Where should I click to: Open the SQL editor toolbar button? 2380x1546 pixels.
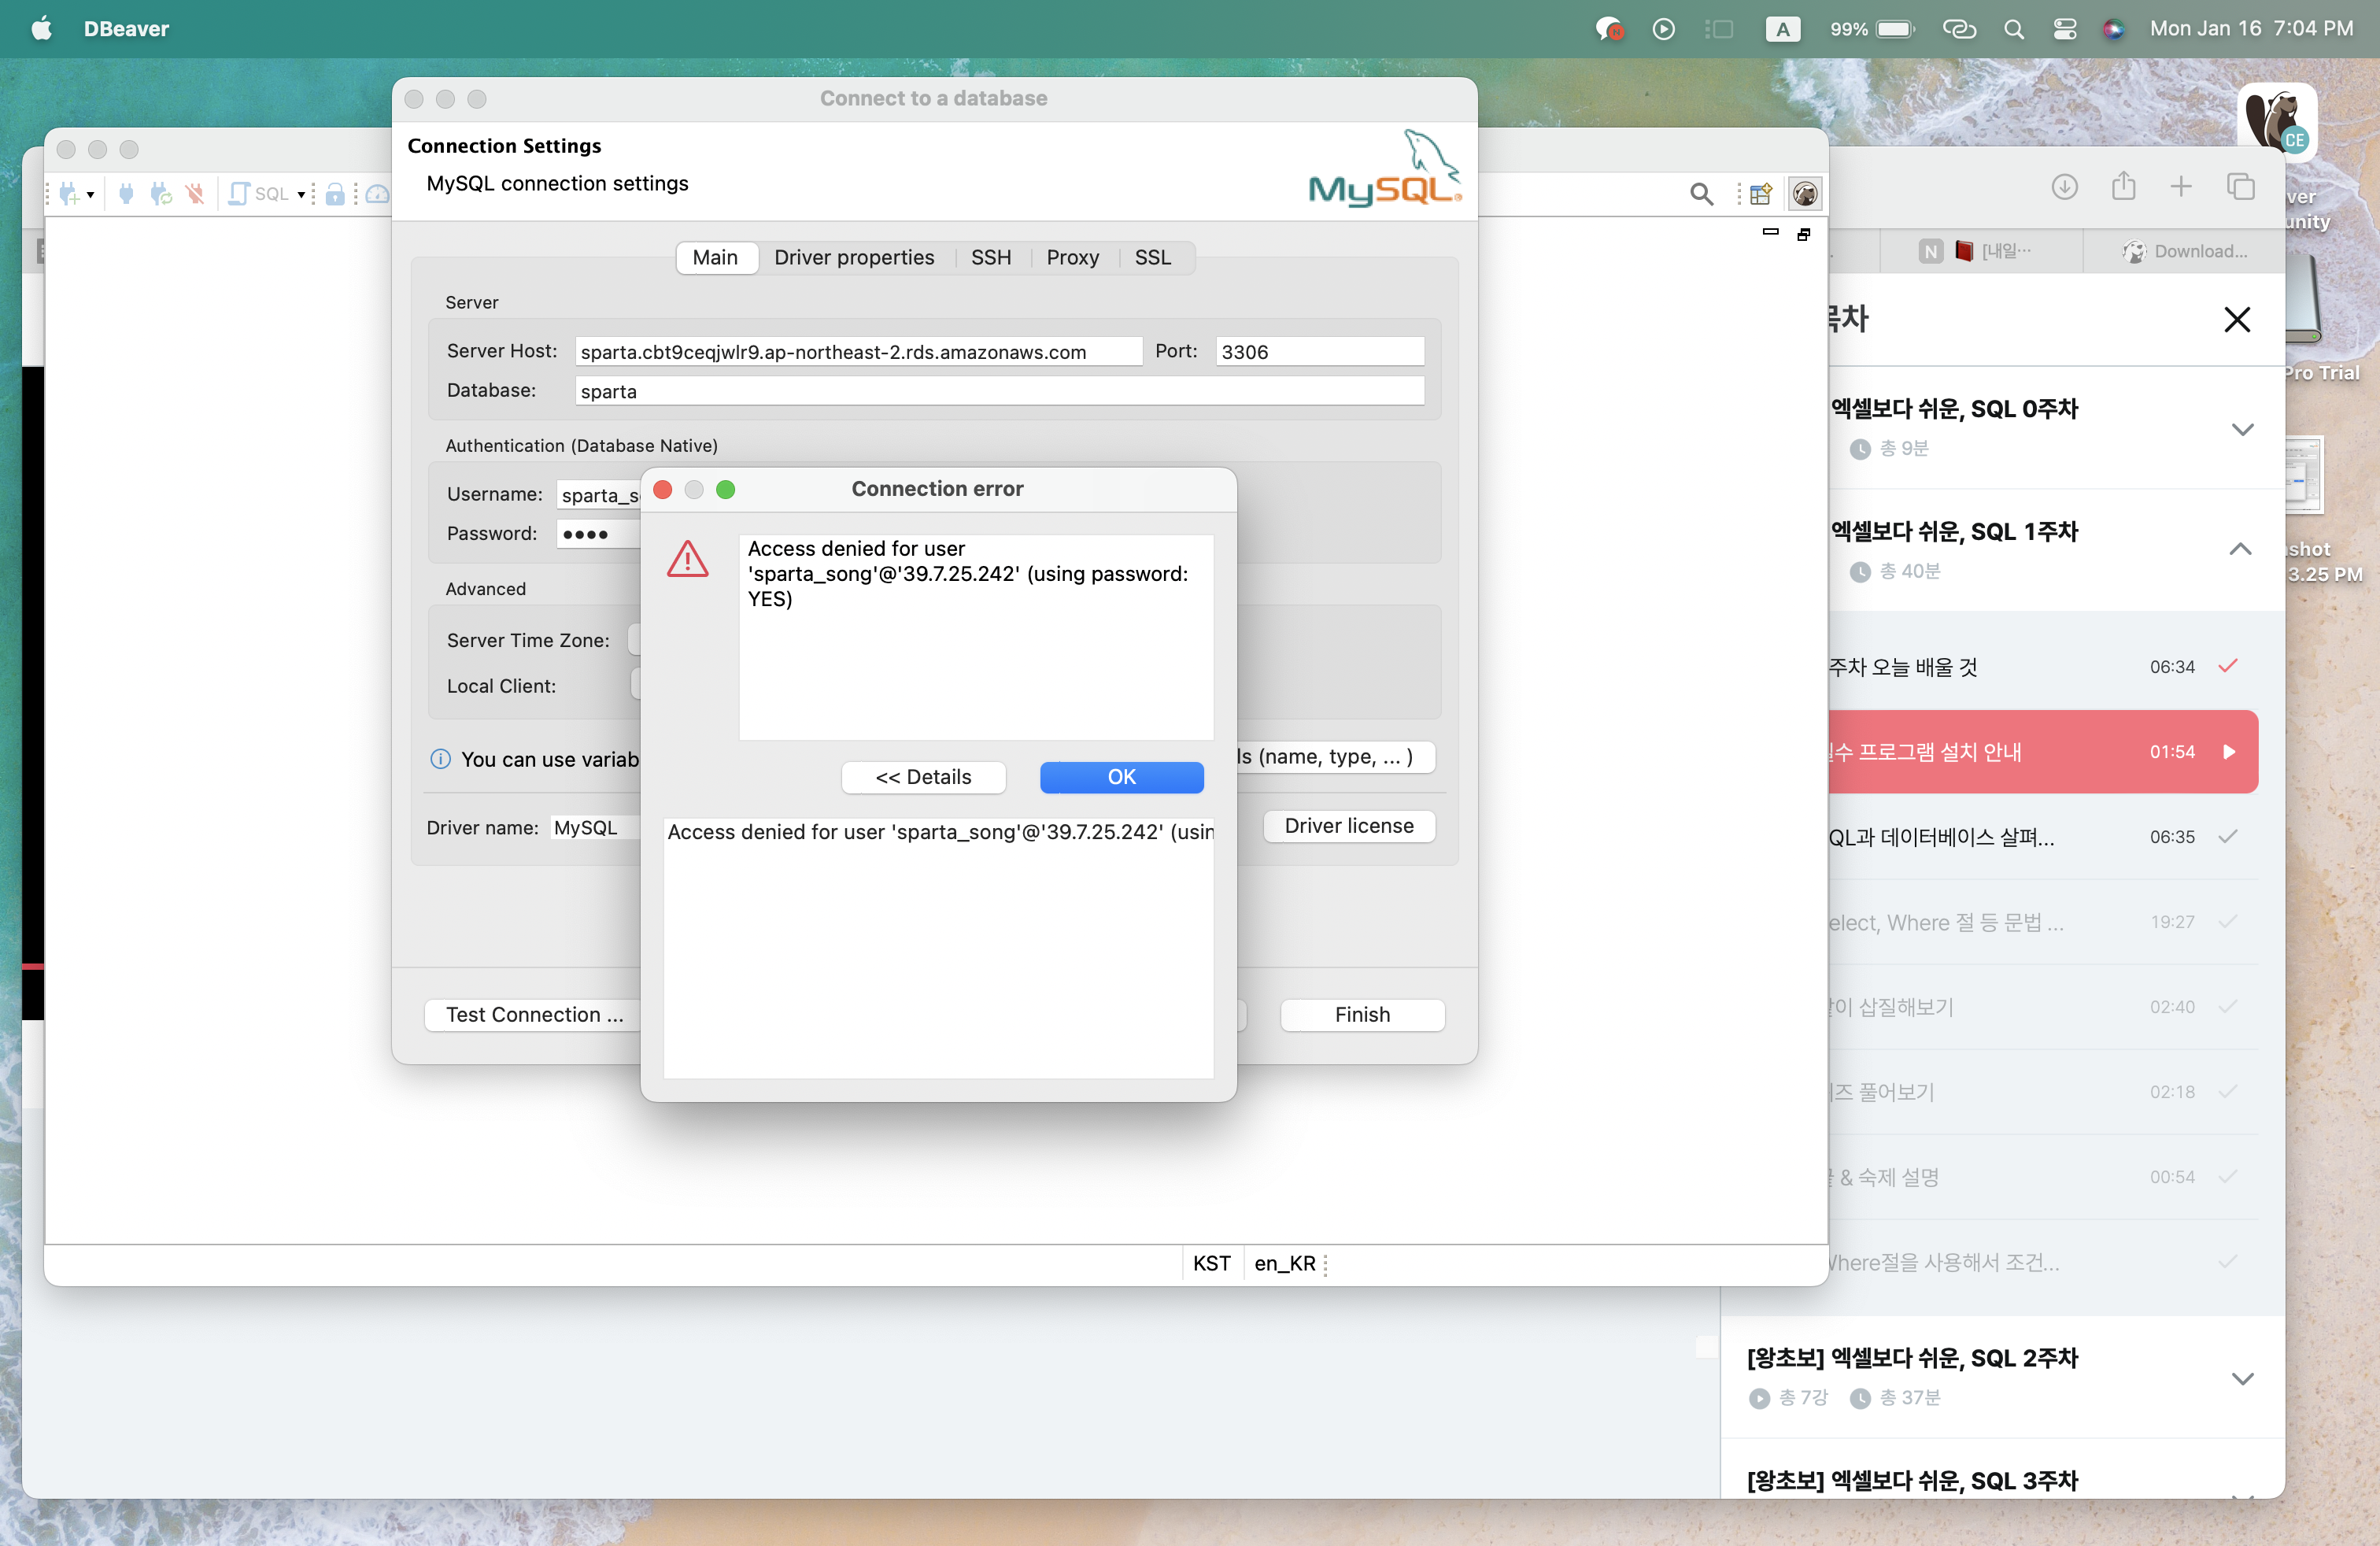[x=259, y=193]
